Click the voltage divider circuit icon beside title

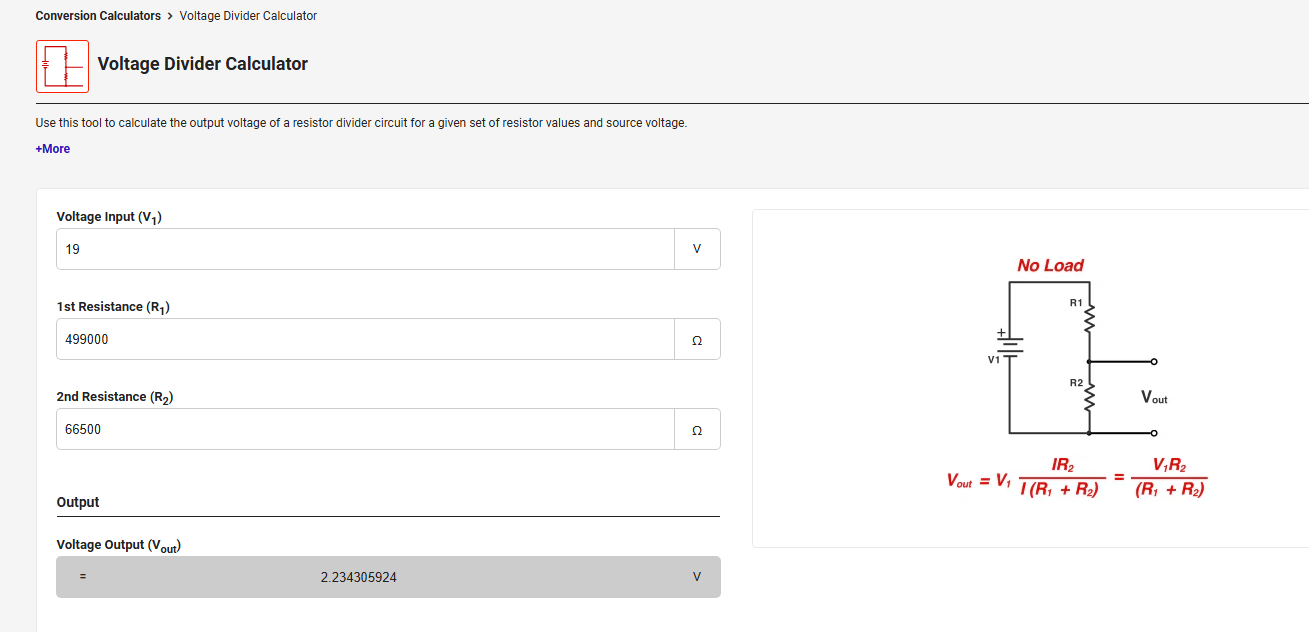click(x=62, y=66)
